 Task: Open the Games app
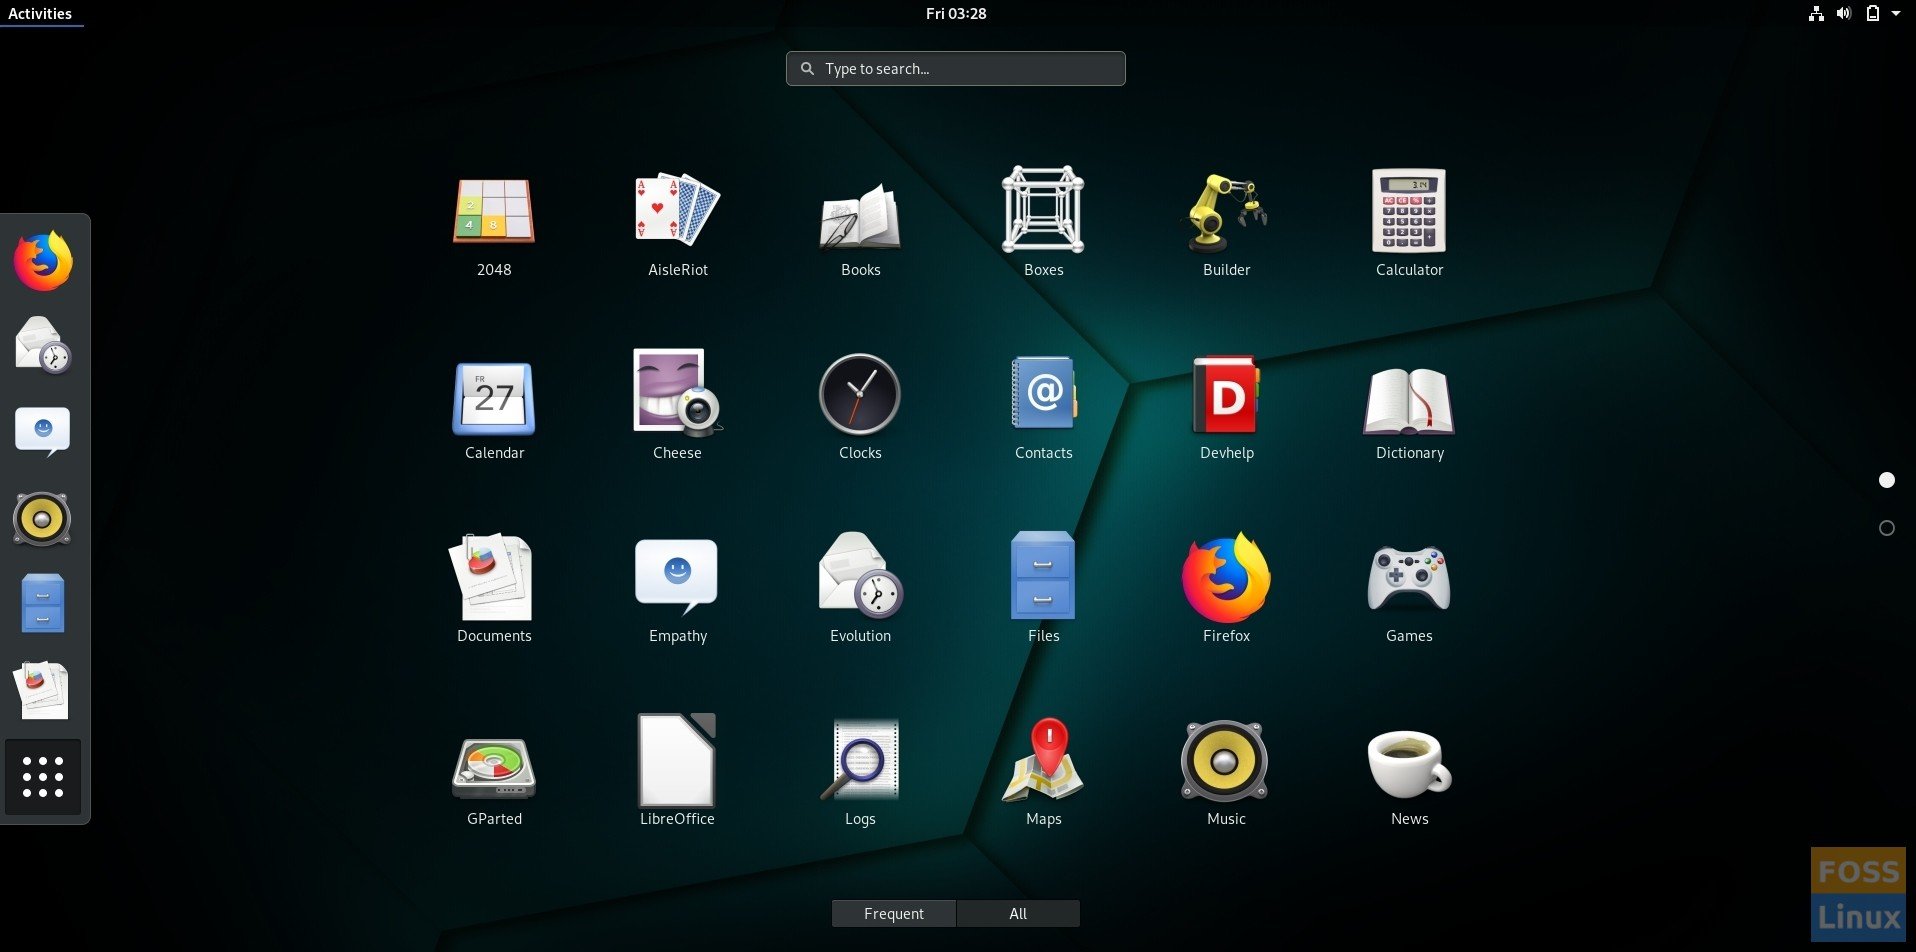1409,577
